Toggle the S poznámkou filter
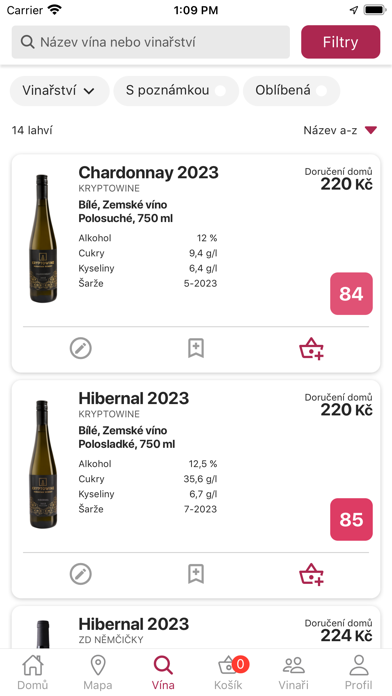This screenshot has height=696, width=392. (x=176, y=91)
